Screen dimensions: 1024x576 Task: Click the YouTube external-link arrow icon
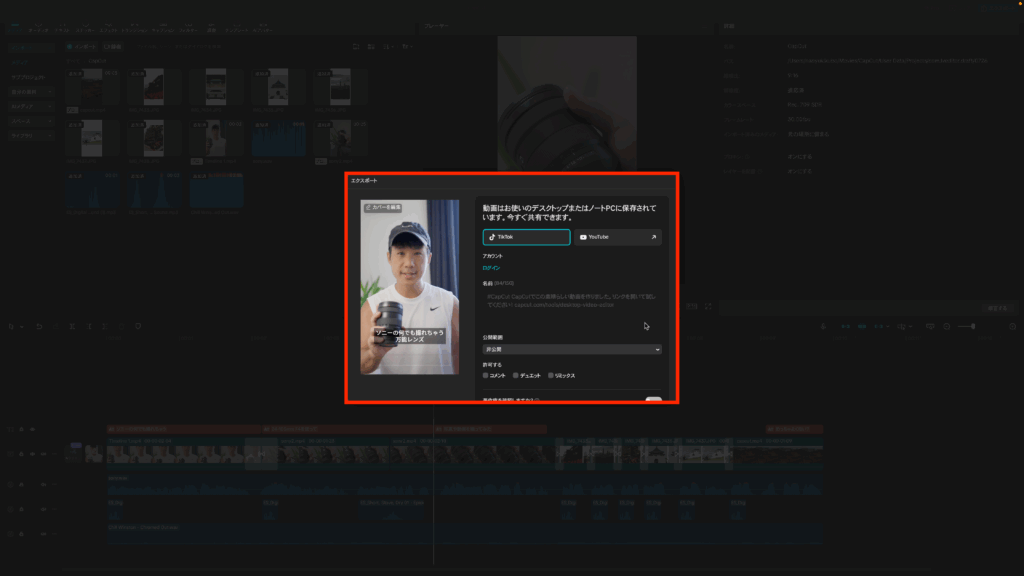653,237
